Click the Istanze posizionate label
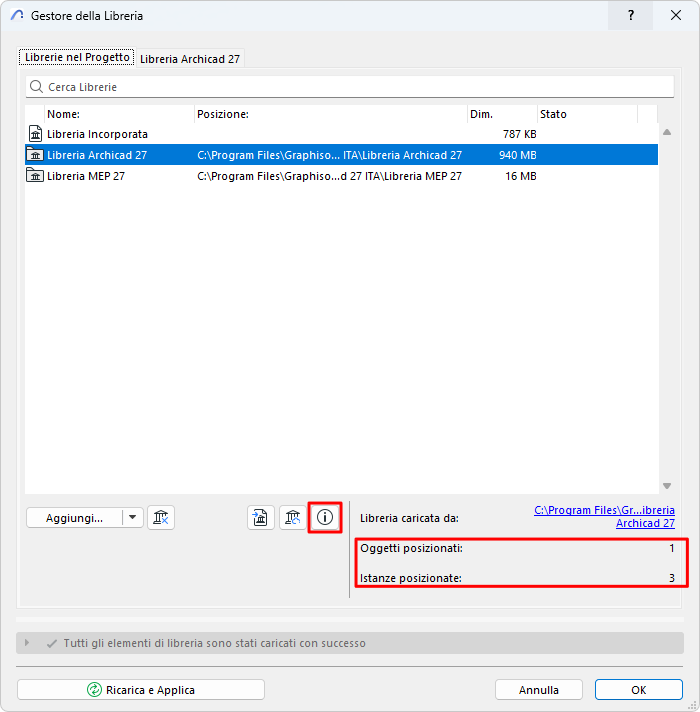The height and width of the screenshot is (712, 700). coord(411,578)
